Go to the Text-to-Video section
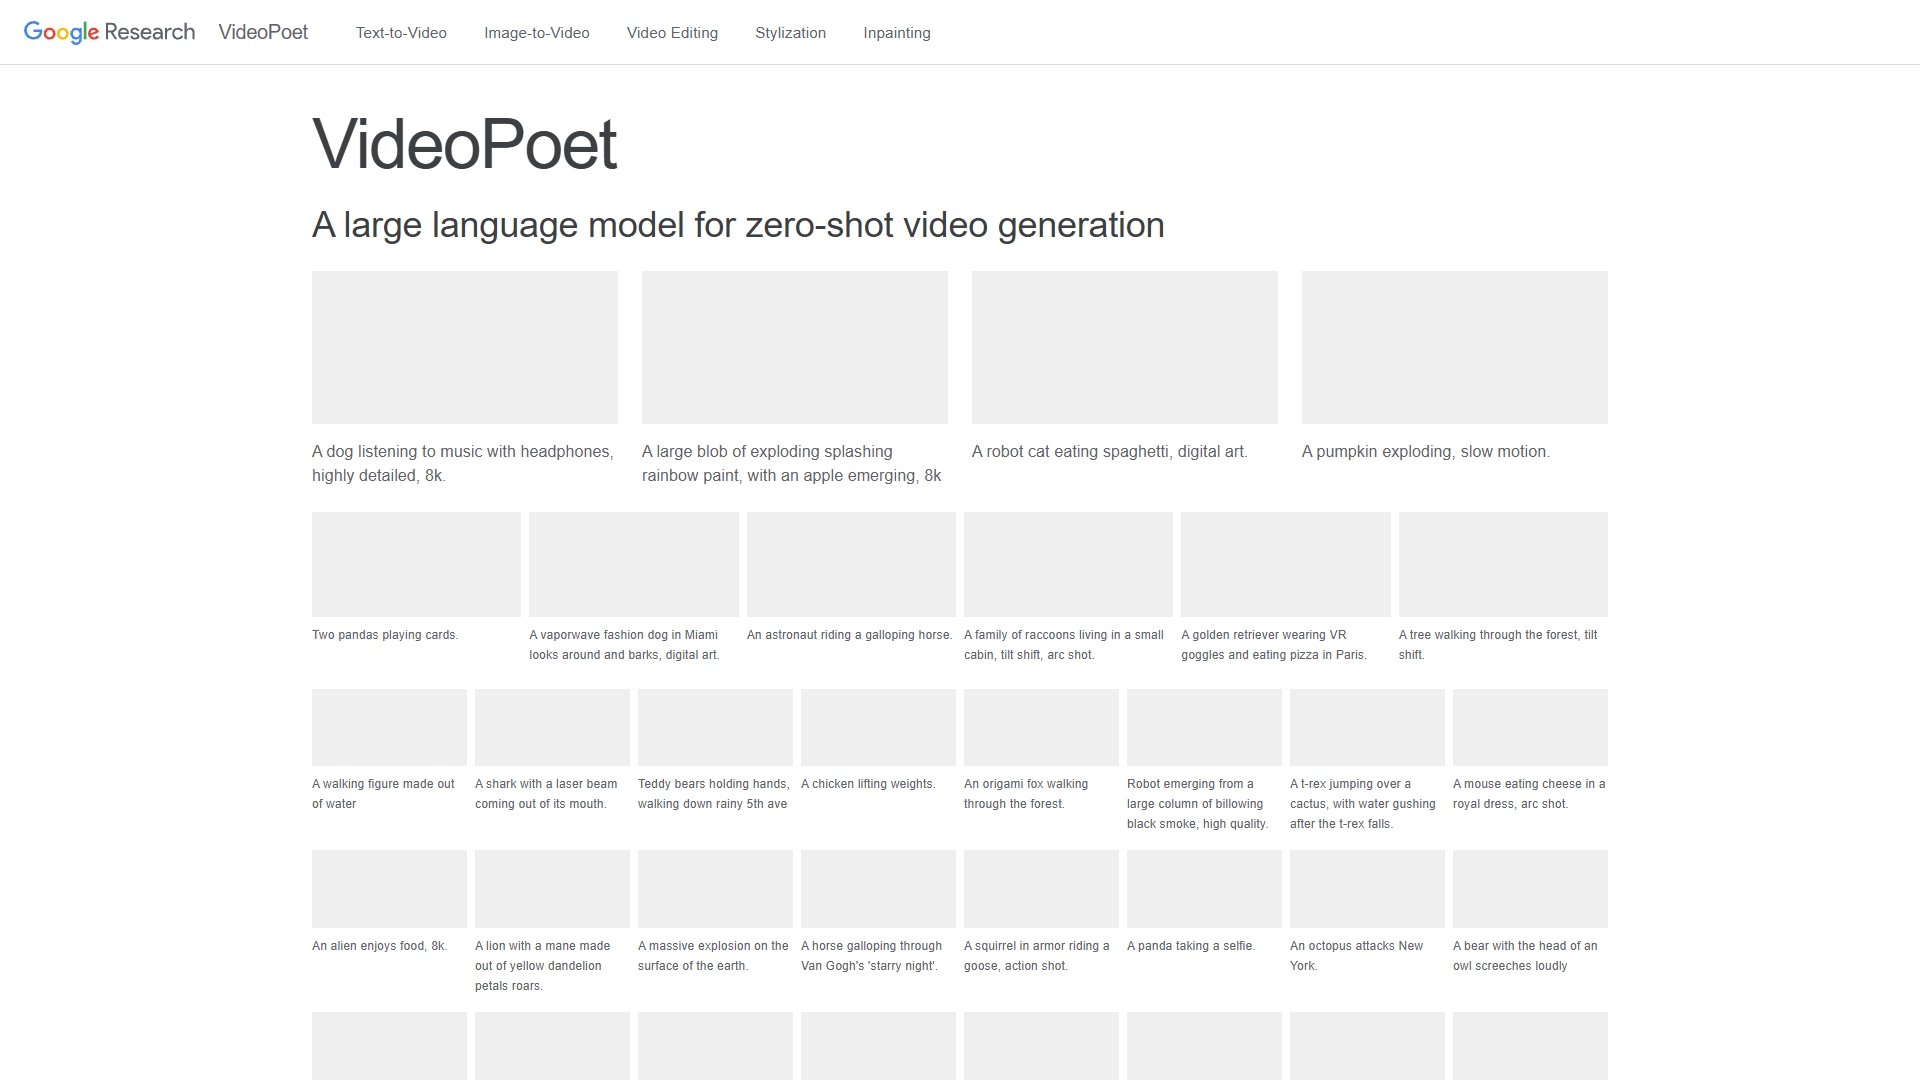The height and width of the screenshot is (1080, 1920). [401, 33]
